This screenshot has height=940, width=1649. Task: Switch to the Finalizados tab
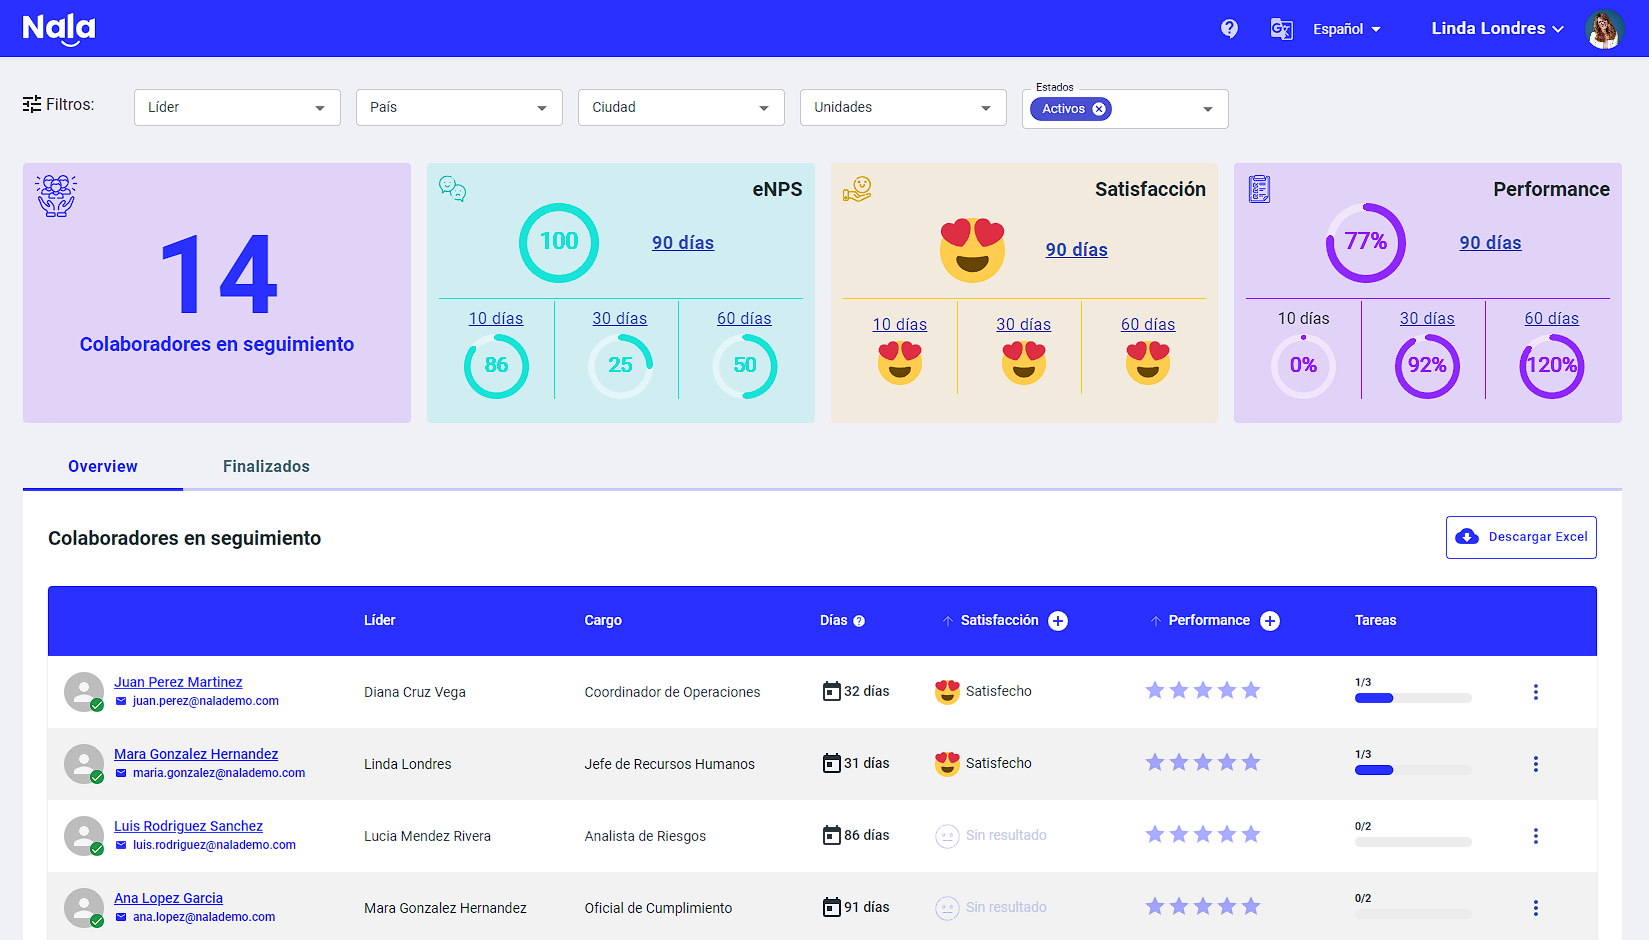click(x=266, y=466)
